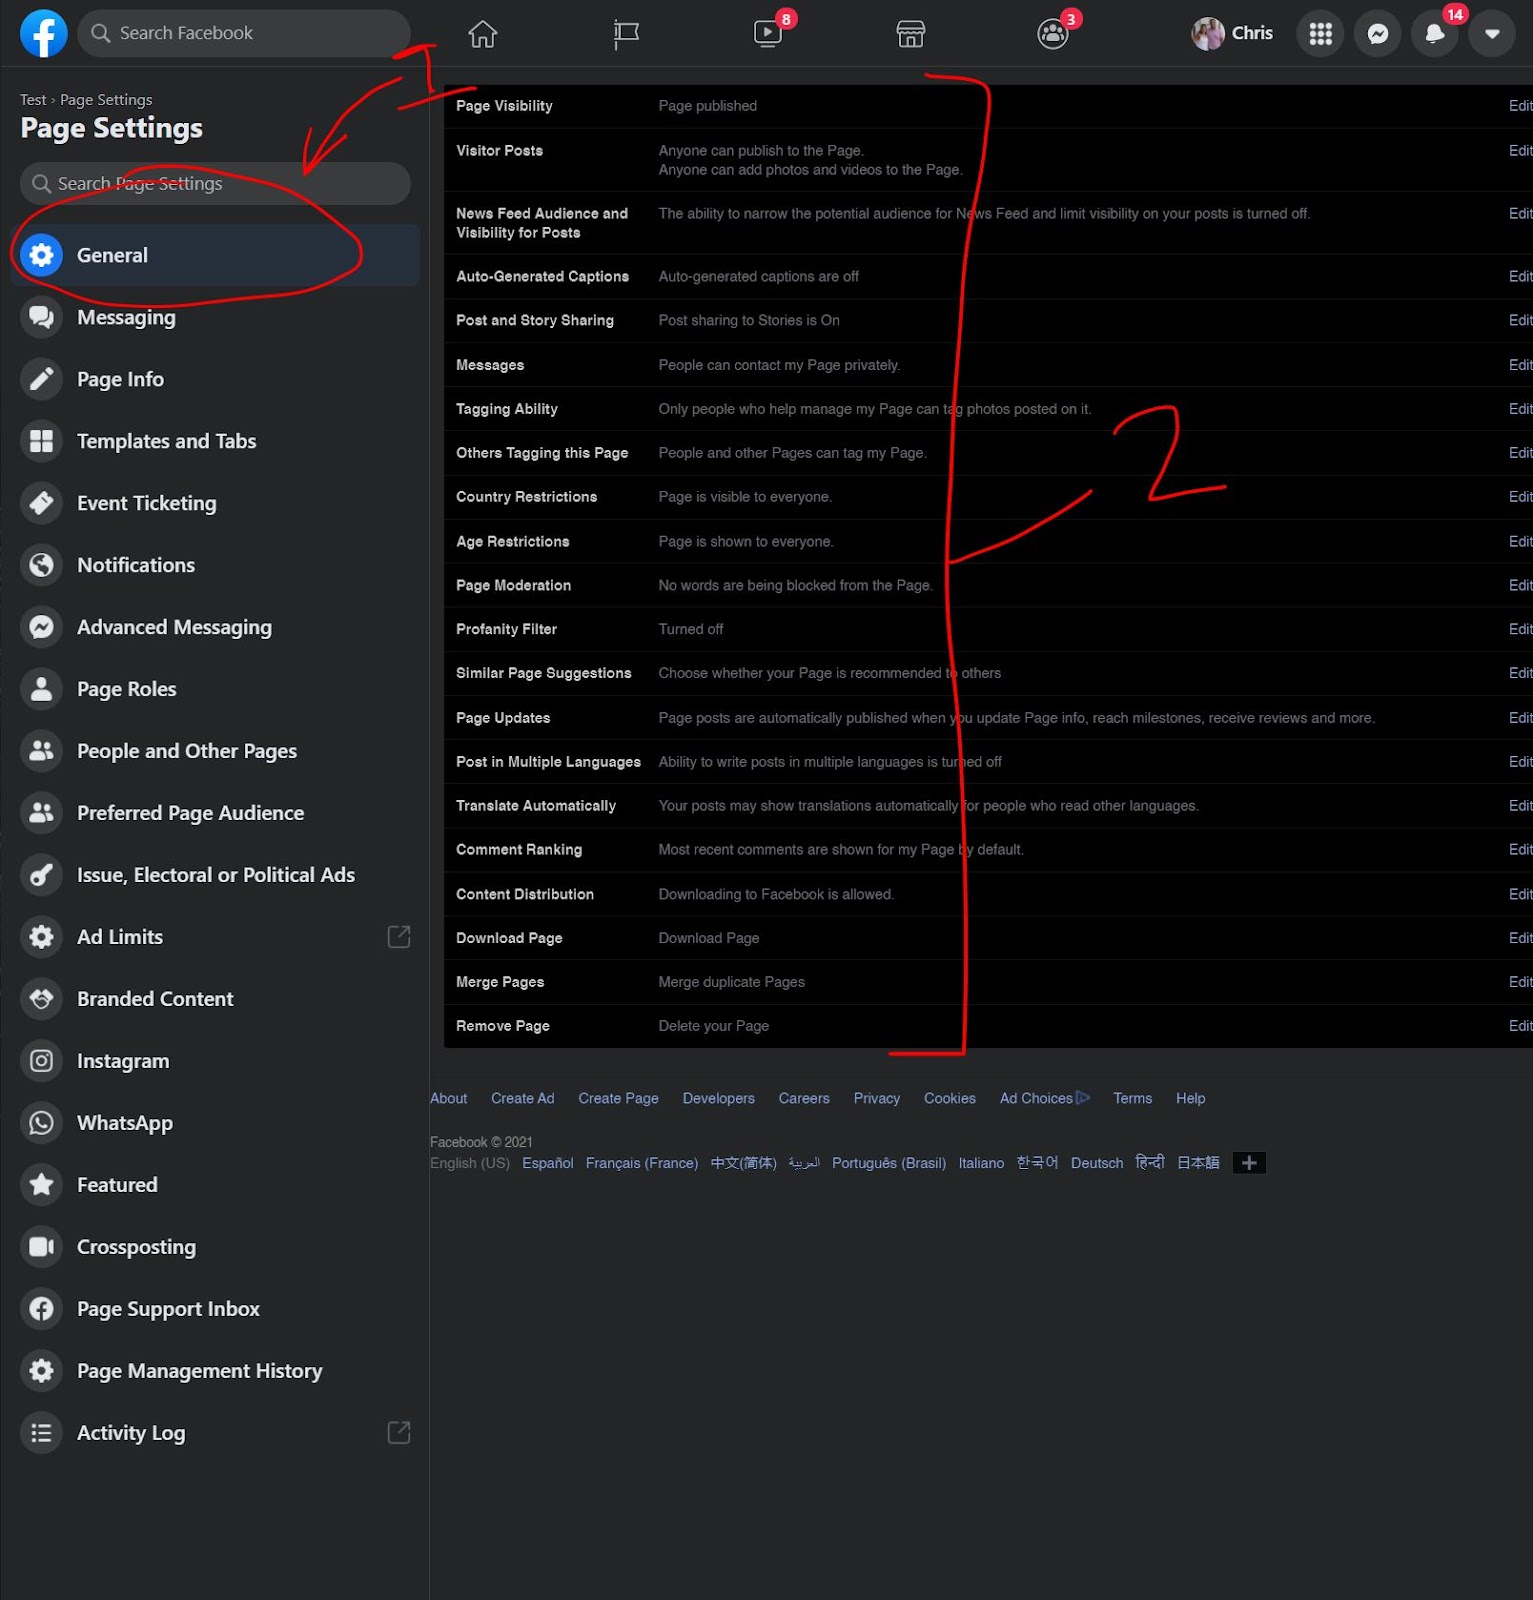
Task: Open the account dropdown arrow
Action: pyautogui.click(x=1492, y=34)
